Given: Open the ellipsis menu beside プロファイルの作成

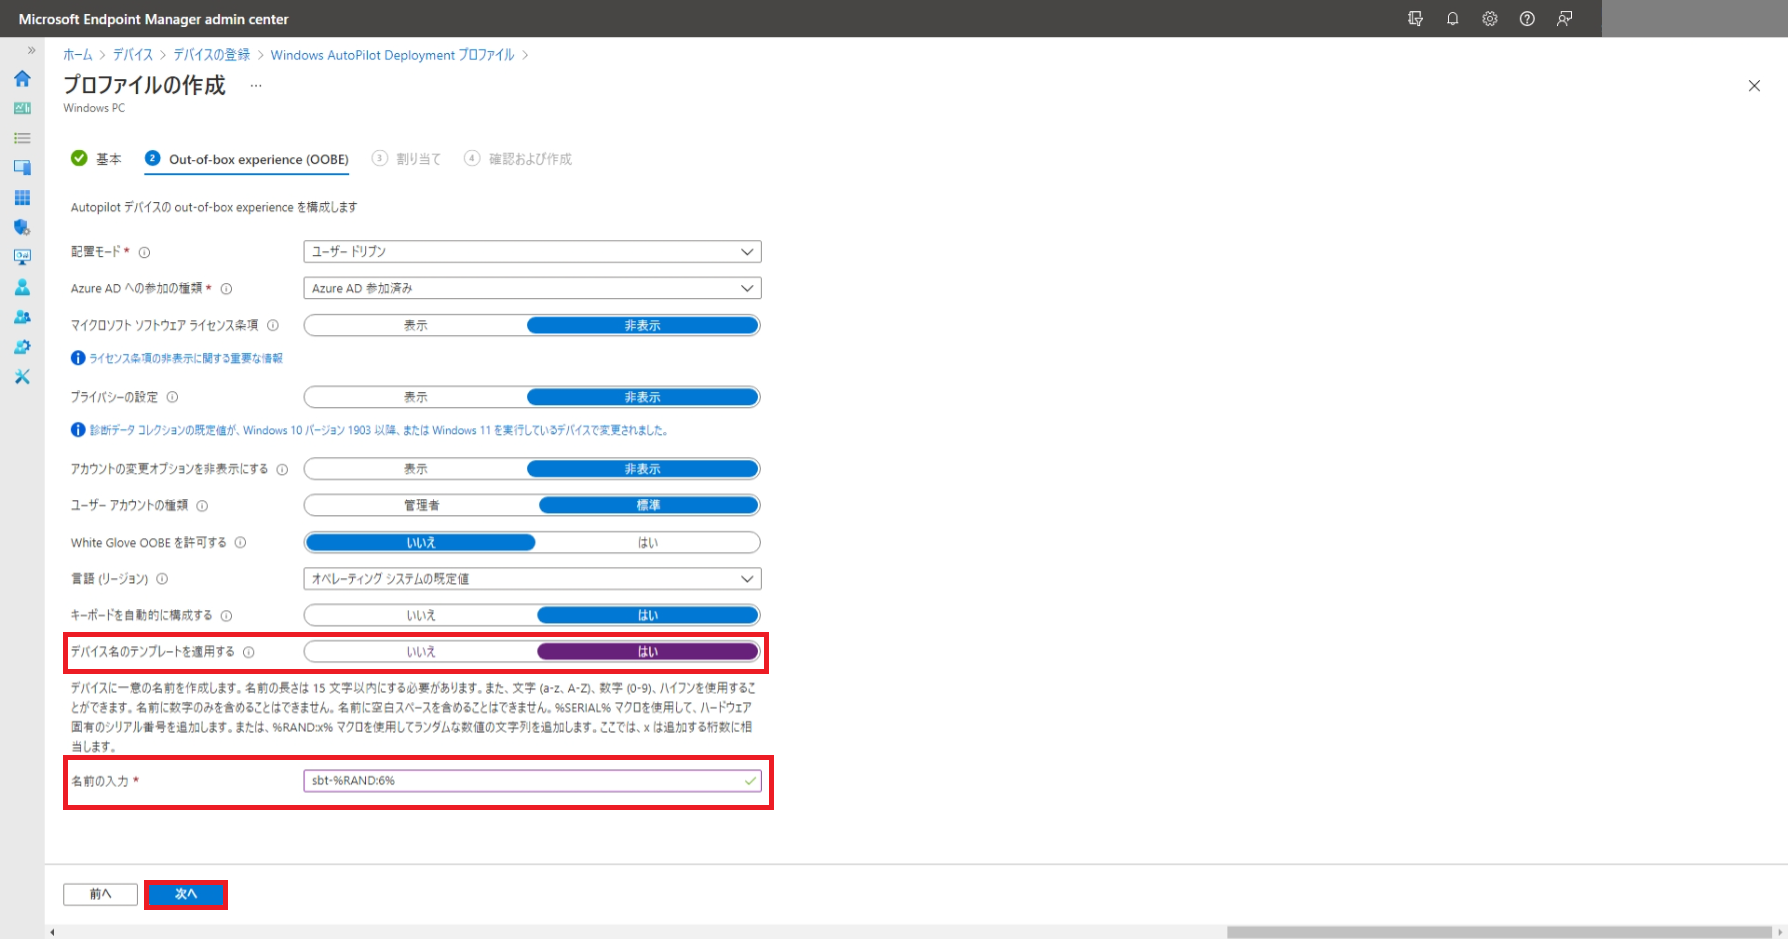Looking at the screenshot, I should [x=256, y=86].
